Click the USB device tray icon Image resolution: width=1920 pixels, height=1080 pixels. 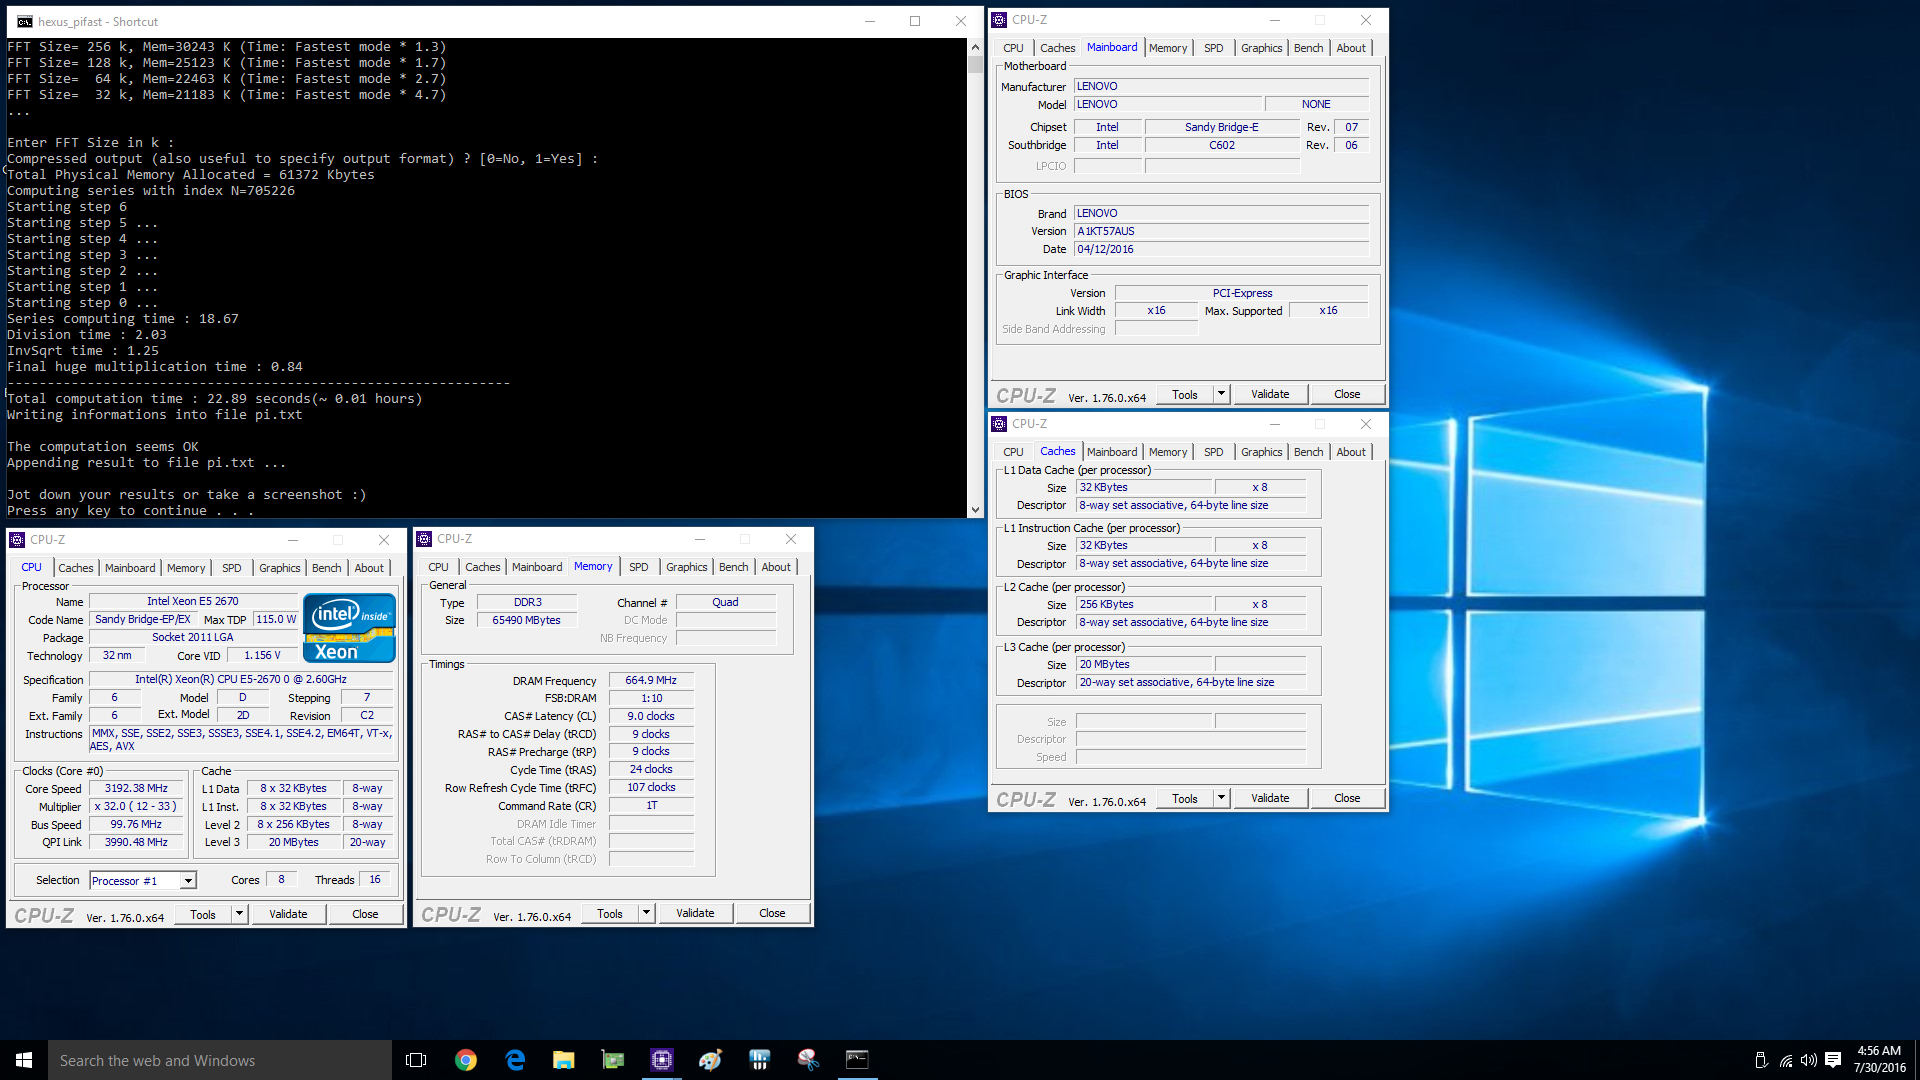click(x=1762, y=1060)
